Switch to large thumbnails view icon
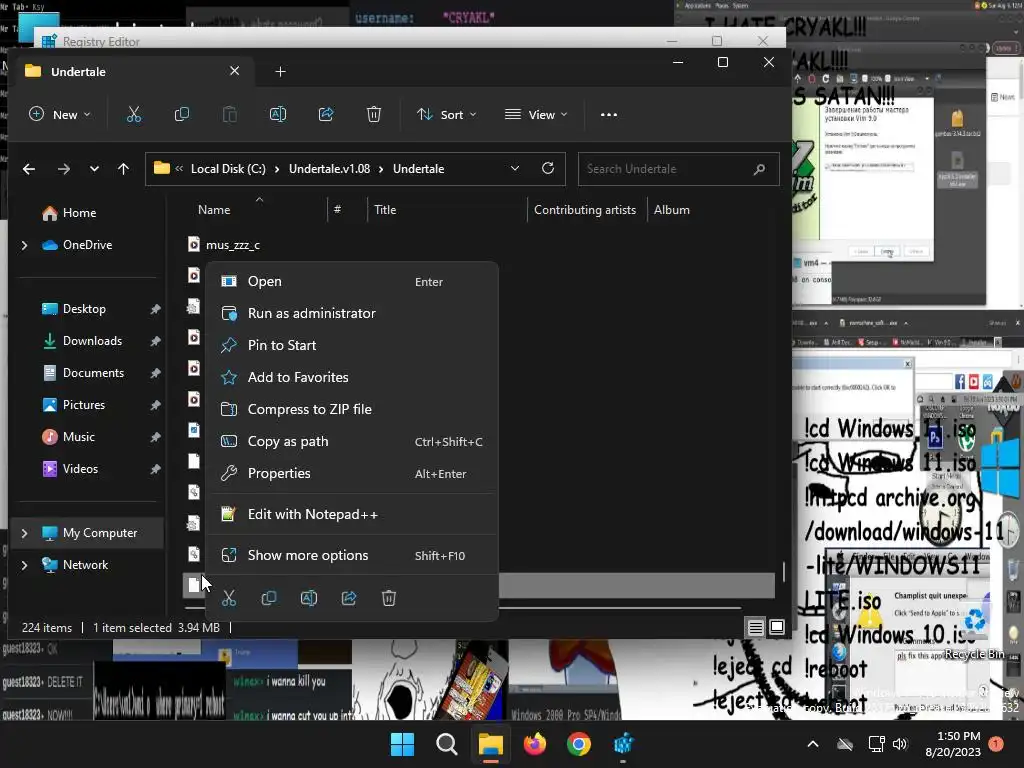Viewport: 1024px width, 768px height. pyautogui.click(x=776, y=628)
